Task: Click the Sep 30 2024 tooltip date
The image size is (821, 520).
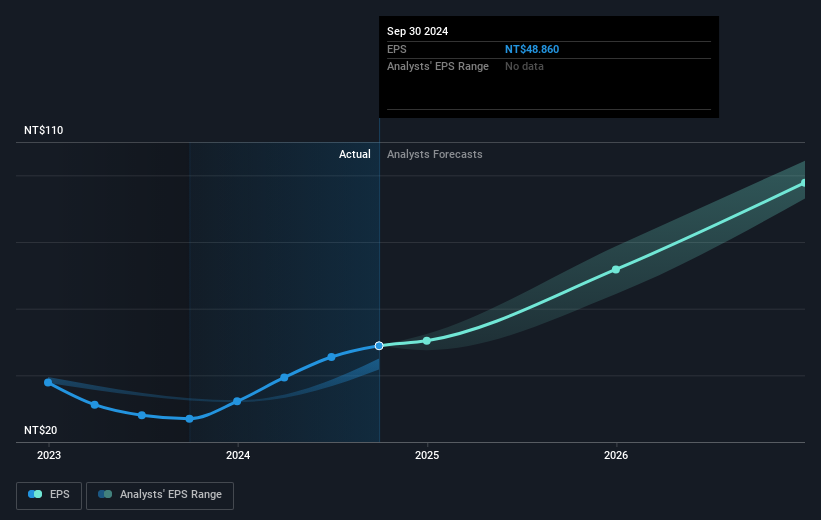Action: [417, 31]
